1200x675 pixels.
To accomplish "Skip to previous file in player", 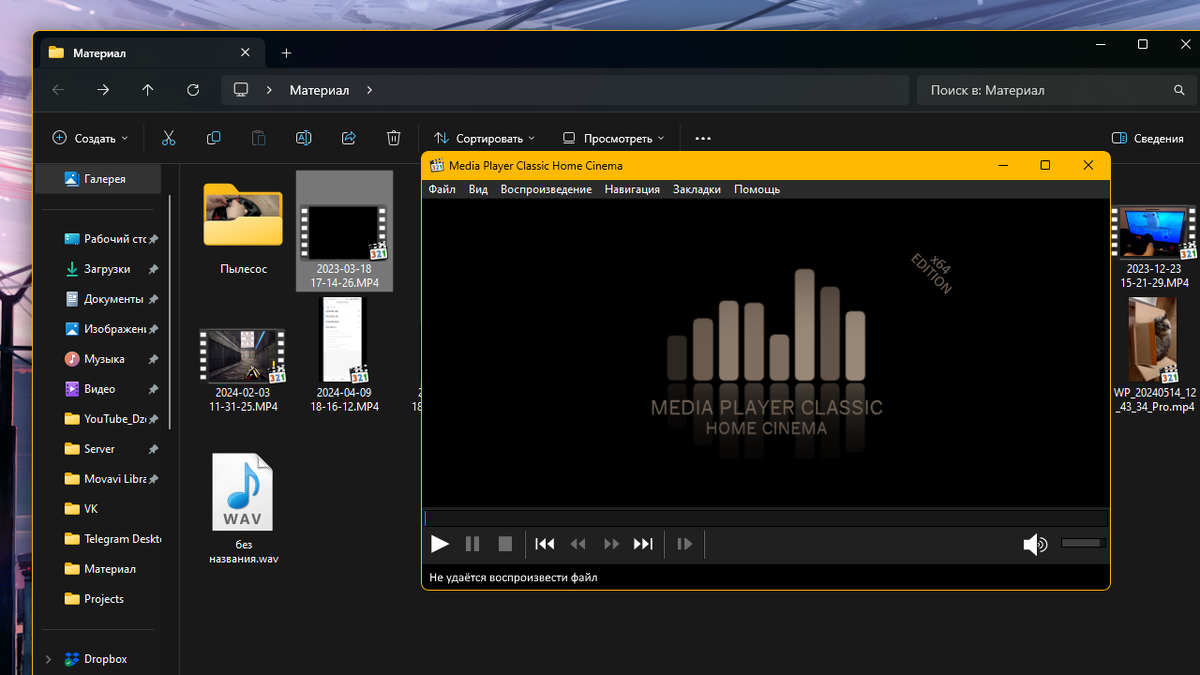I will [x=545, y=544].
